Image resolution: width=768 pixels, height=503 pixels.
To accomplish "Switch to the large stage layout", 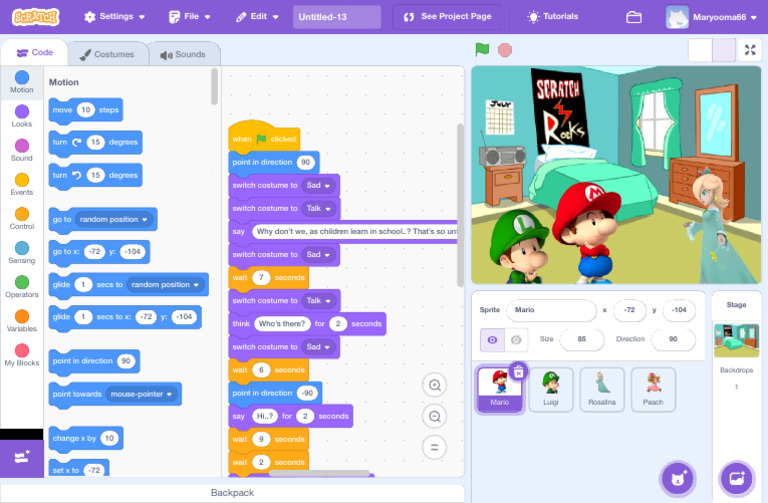I will coord(723,50).
